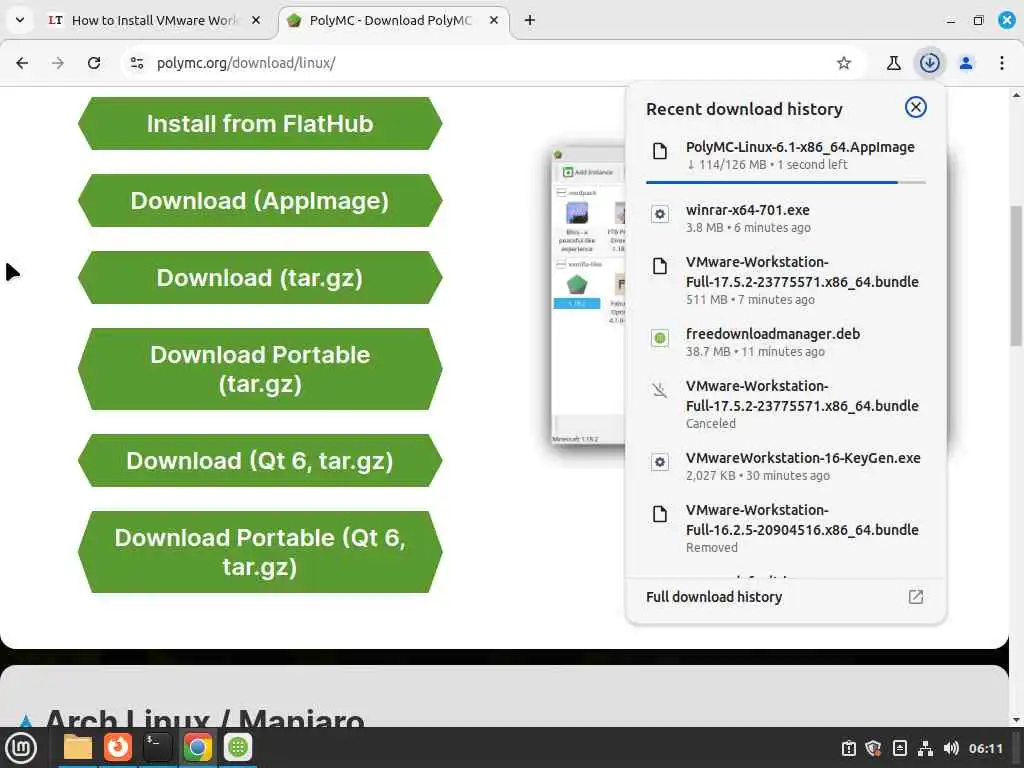Click Install from FlatHub button
1024x768 pixels.
tap(260, 123)
